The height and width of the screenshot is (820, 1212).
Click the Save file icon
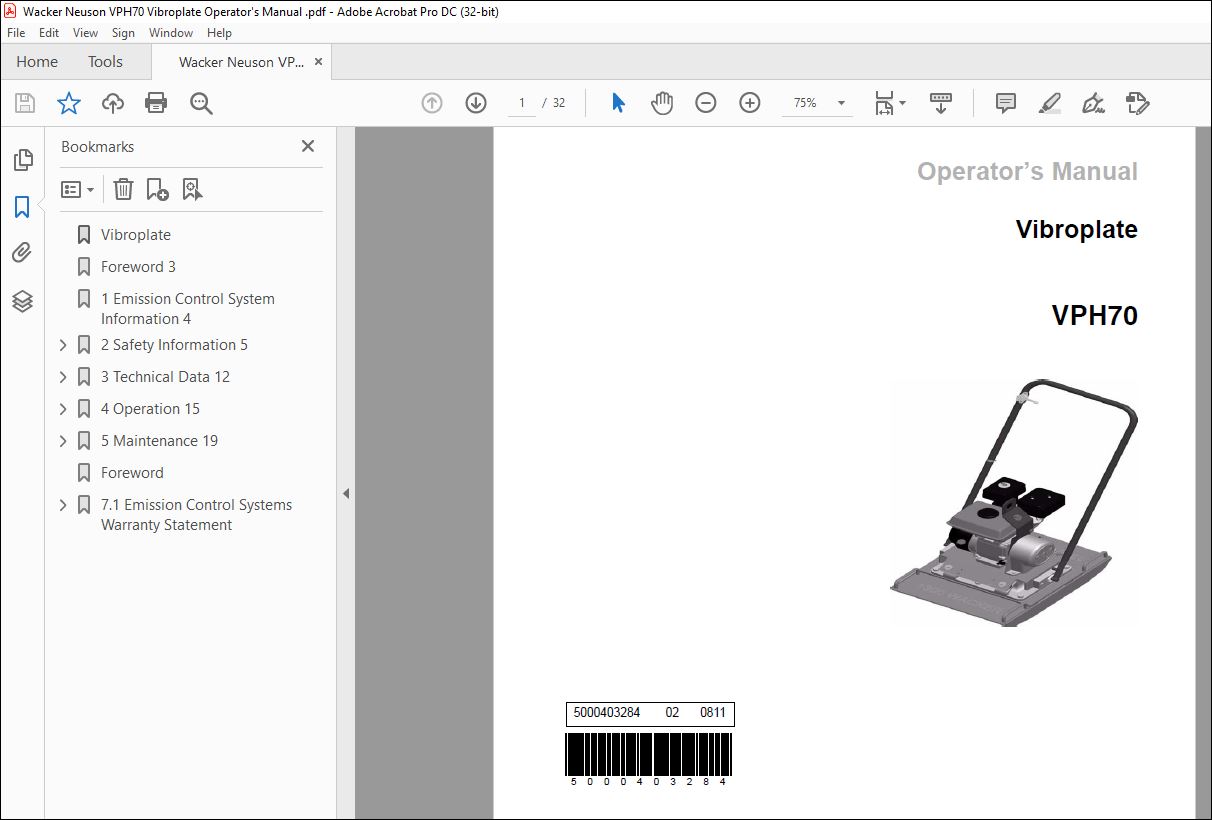pyautogui.click(x=25, y=103)
